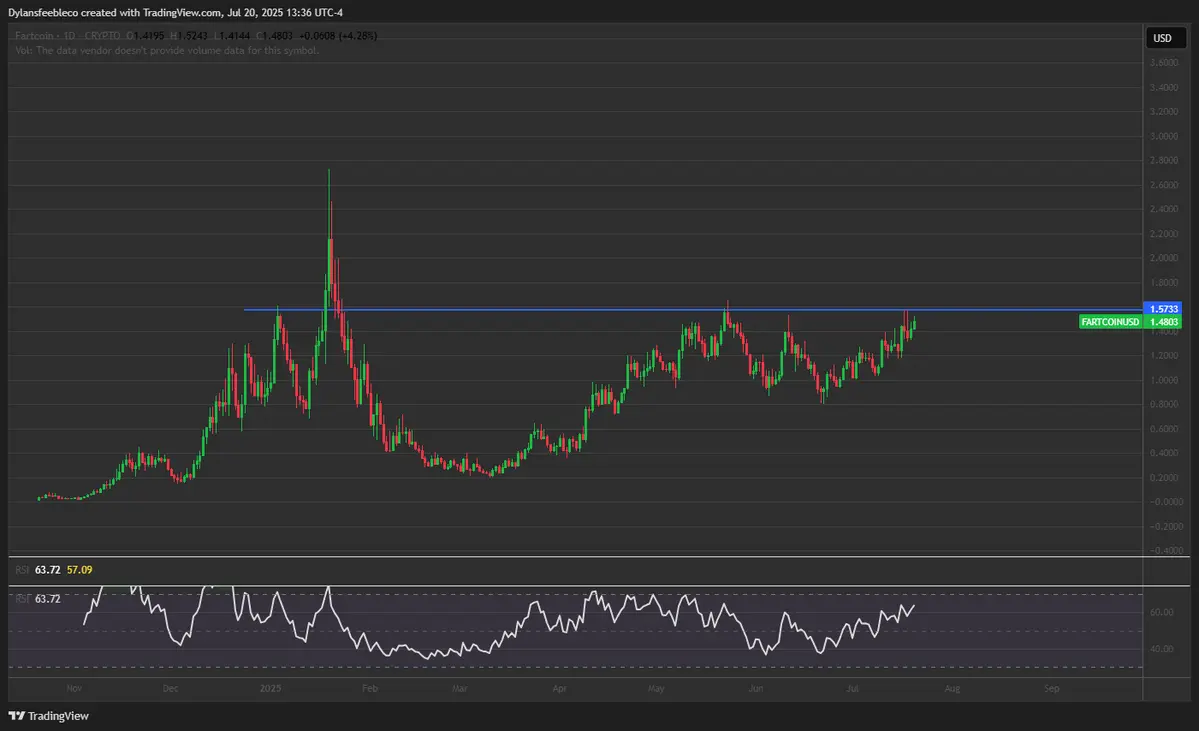Click the 1D interval in legend
1199x731 pixels.
[70, 36]
